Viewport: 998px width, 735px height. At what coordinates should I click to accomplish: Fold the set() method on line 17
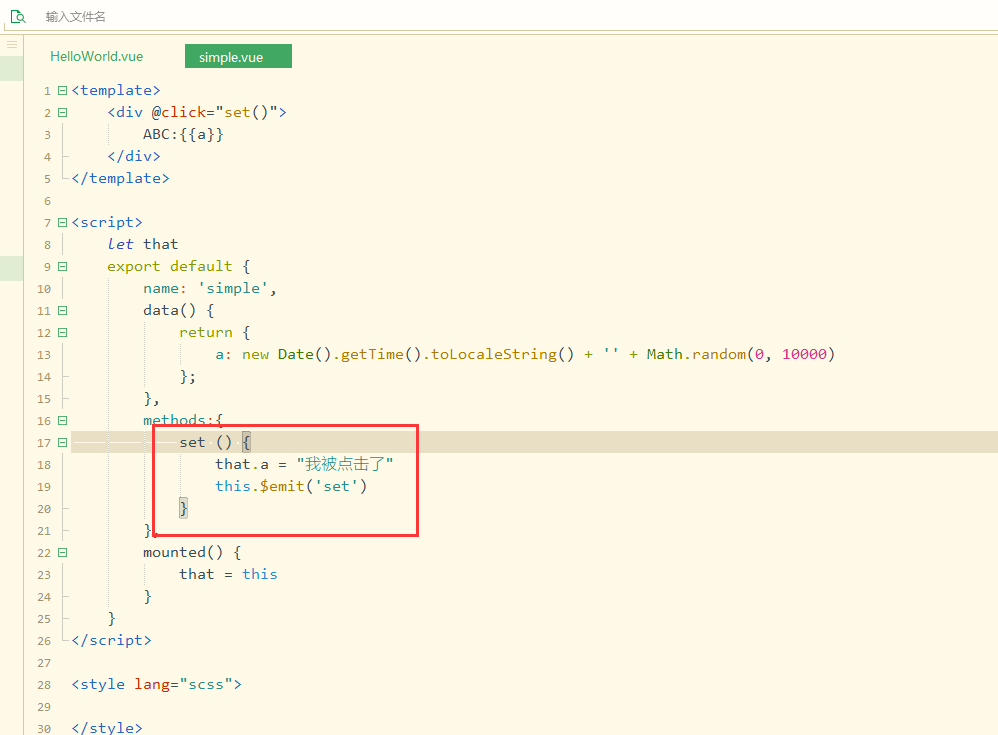click(62, 443)
